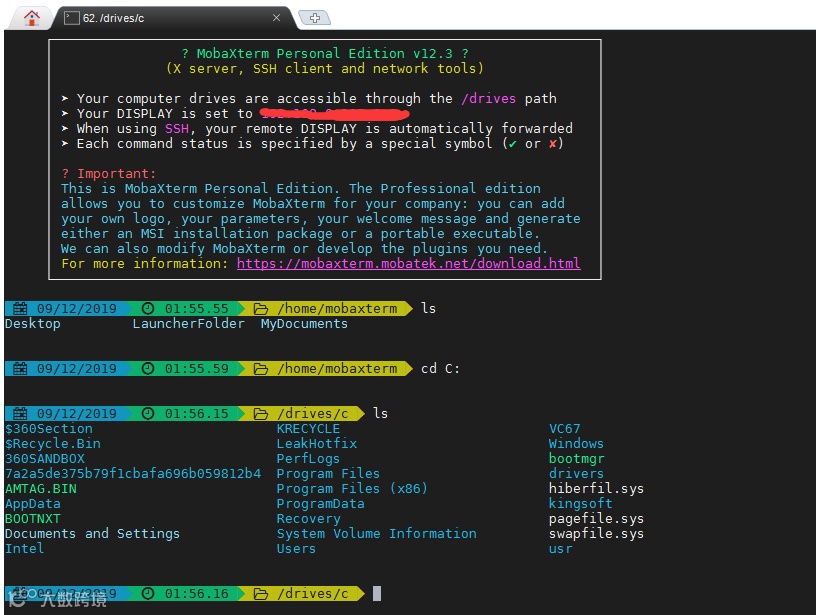Click the 'System Volume Information' entry
Screen dimensions: 816x615
(376, 534)
